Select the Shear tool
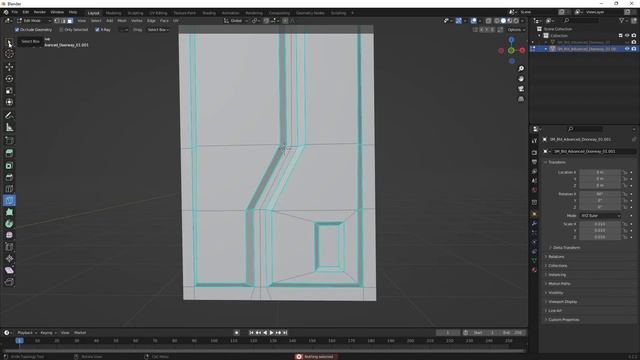 (x=9, y=270)
